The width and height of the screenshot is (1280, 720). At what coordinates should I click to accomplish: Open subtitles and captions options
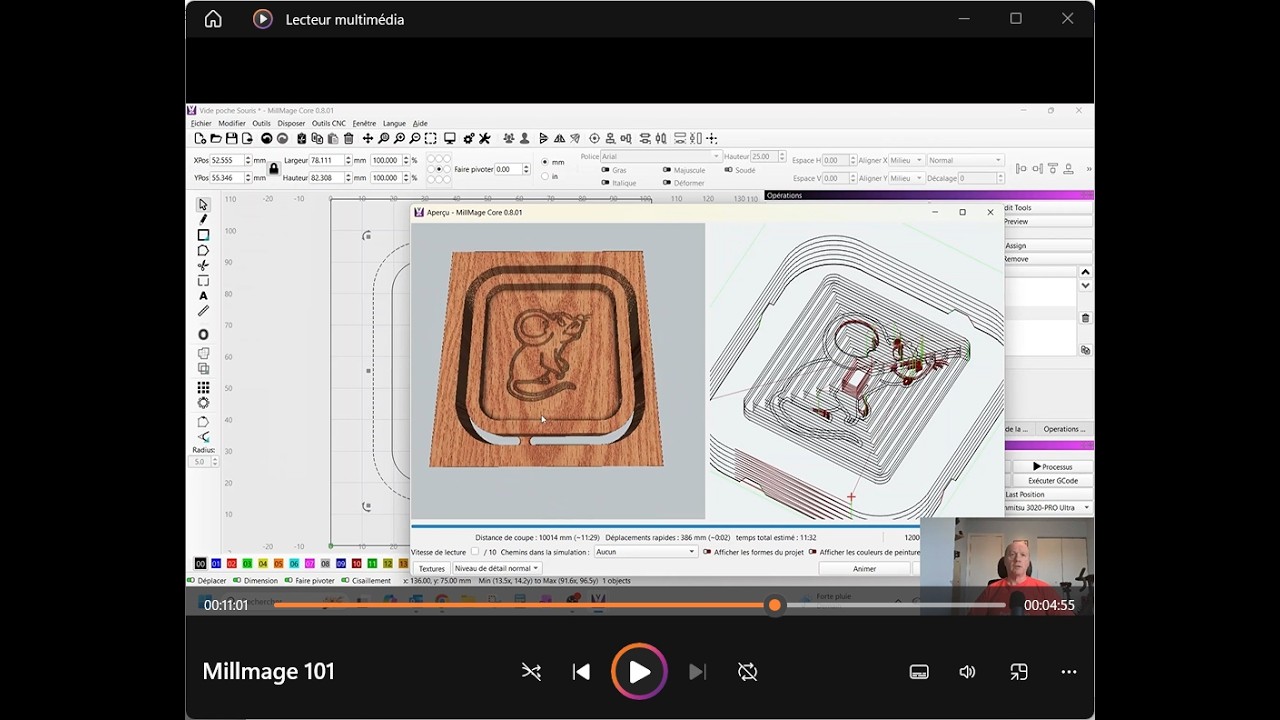[919, 672]
